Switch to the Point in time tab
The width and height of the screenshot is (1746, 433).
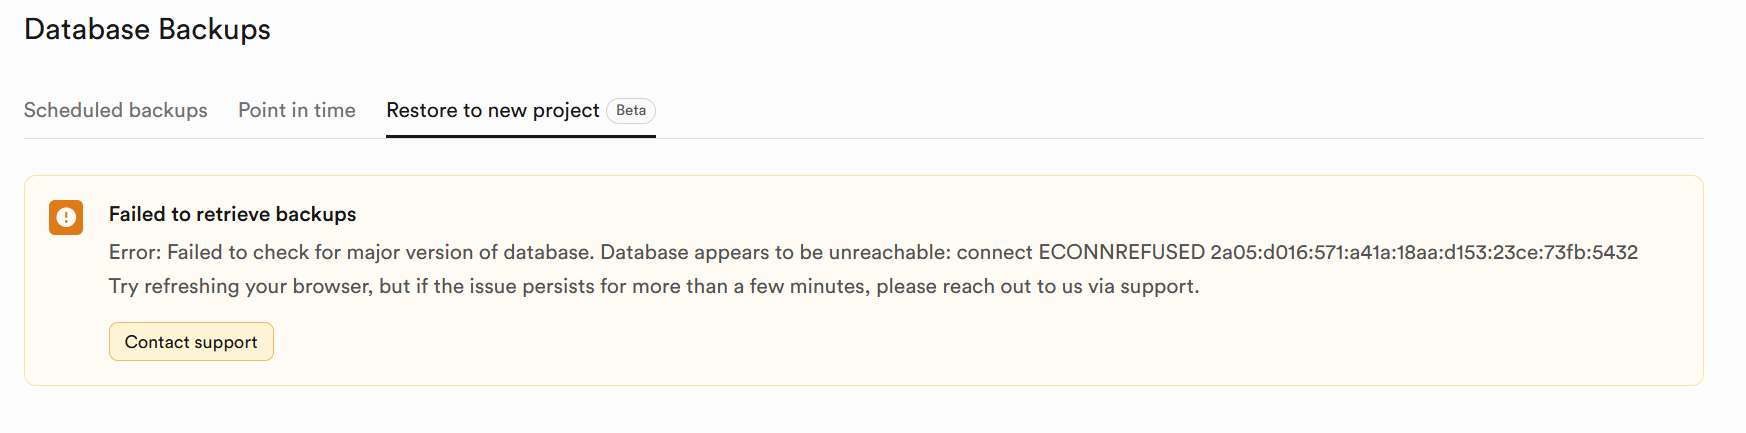point(297,110)
